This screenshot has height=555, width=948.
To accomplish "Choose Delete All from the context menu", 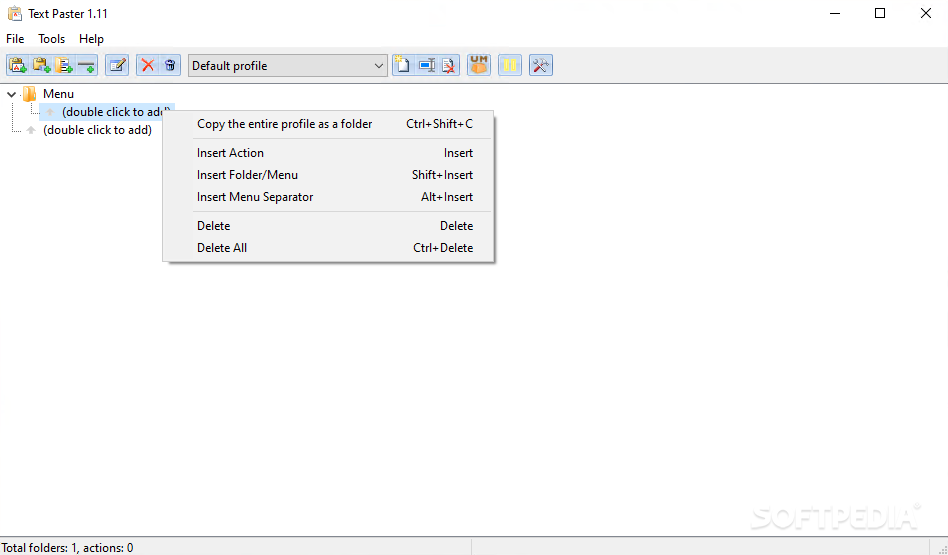I will (329, 248).
